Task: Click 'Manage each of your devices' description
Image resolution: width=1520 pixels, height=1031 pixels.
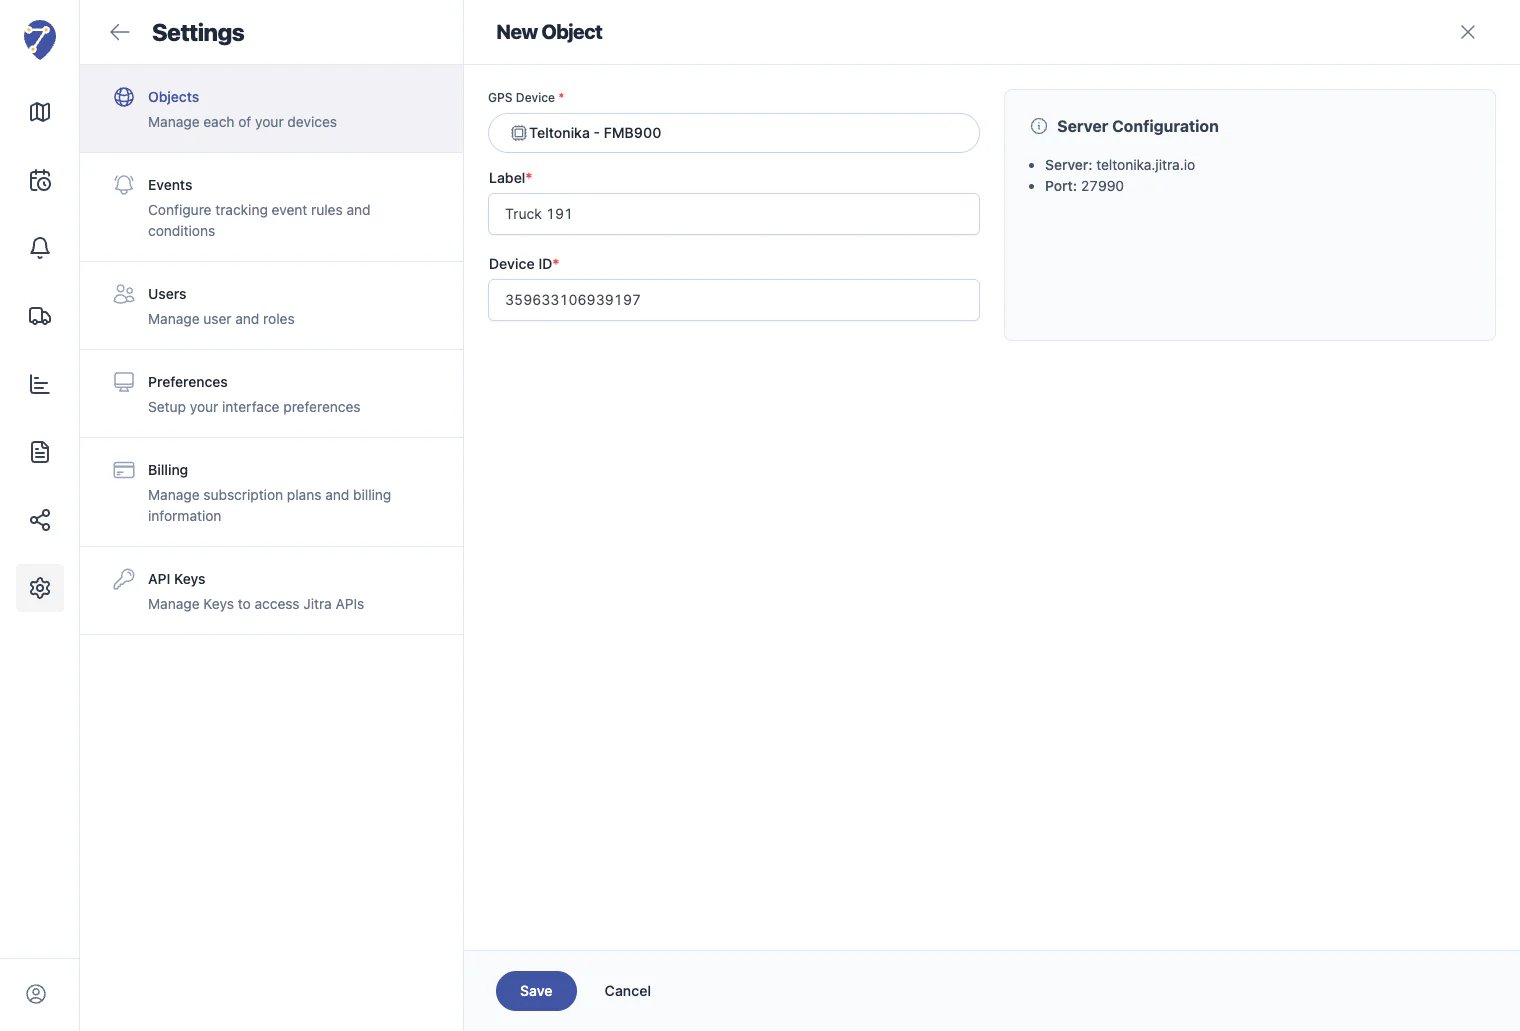Action: [242, 122]
